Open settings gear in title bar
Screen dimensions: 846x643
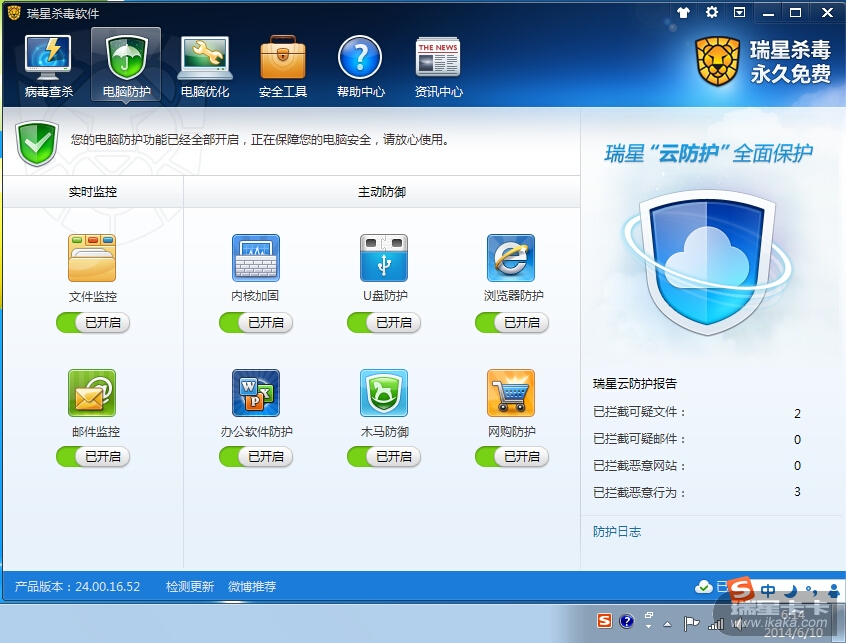point(712,12)
